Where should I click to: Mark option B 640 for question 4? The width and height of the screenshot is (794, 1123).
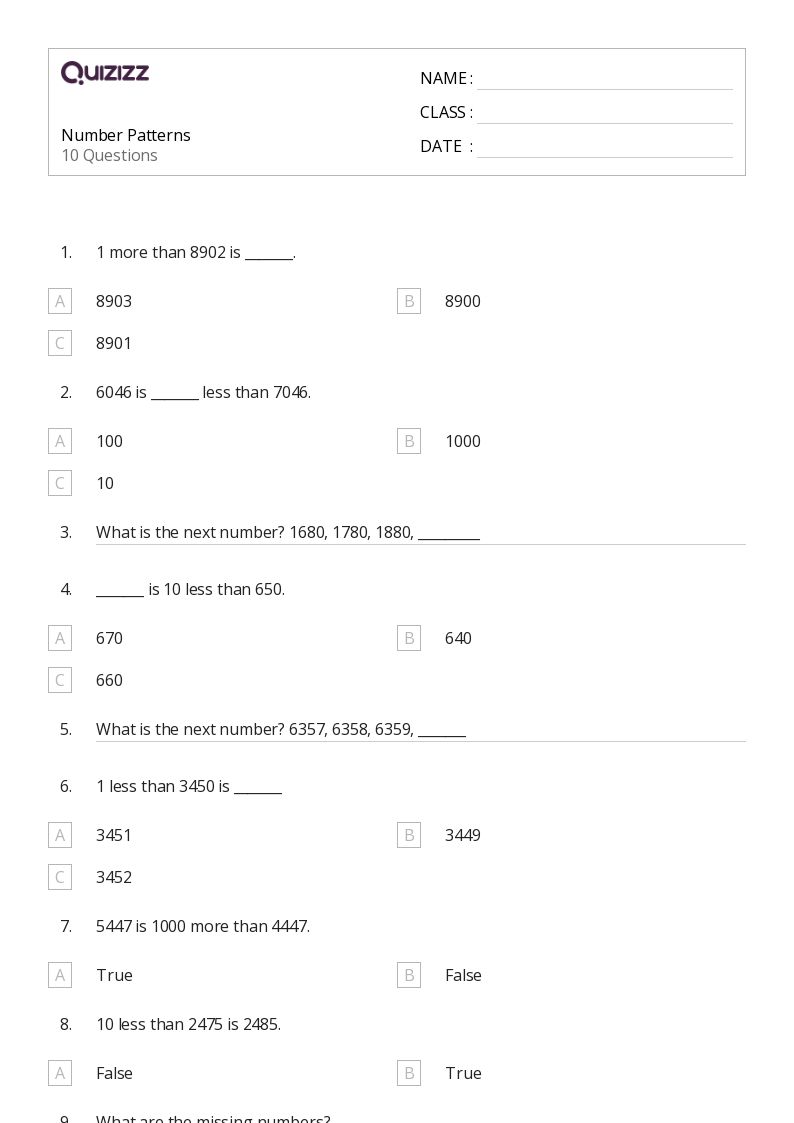point(409,638)
